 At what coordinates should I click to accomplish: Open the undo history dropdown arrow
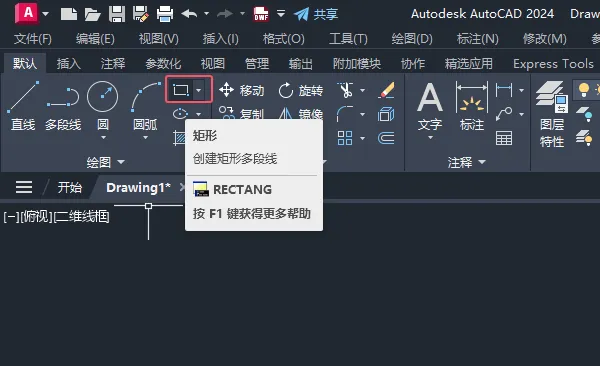(x=207, y=14)
